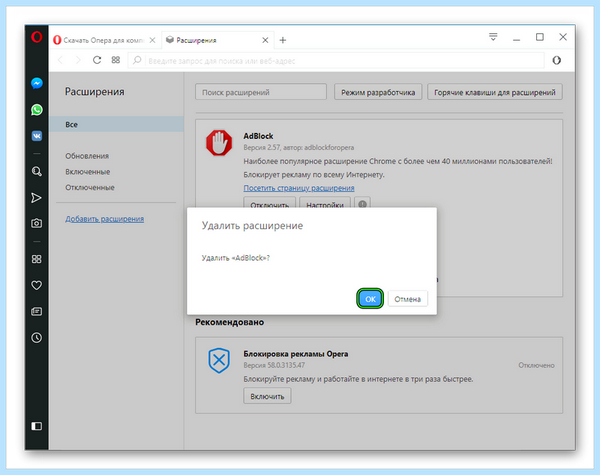Select the Включенные category
The image size is (600, 475).
(x=88, y=172)
